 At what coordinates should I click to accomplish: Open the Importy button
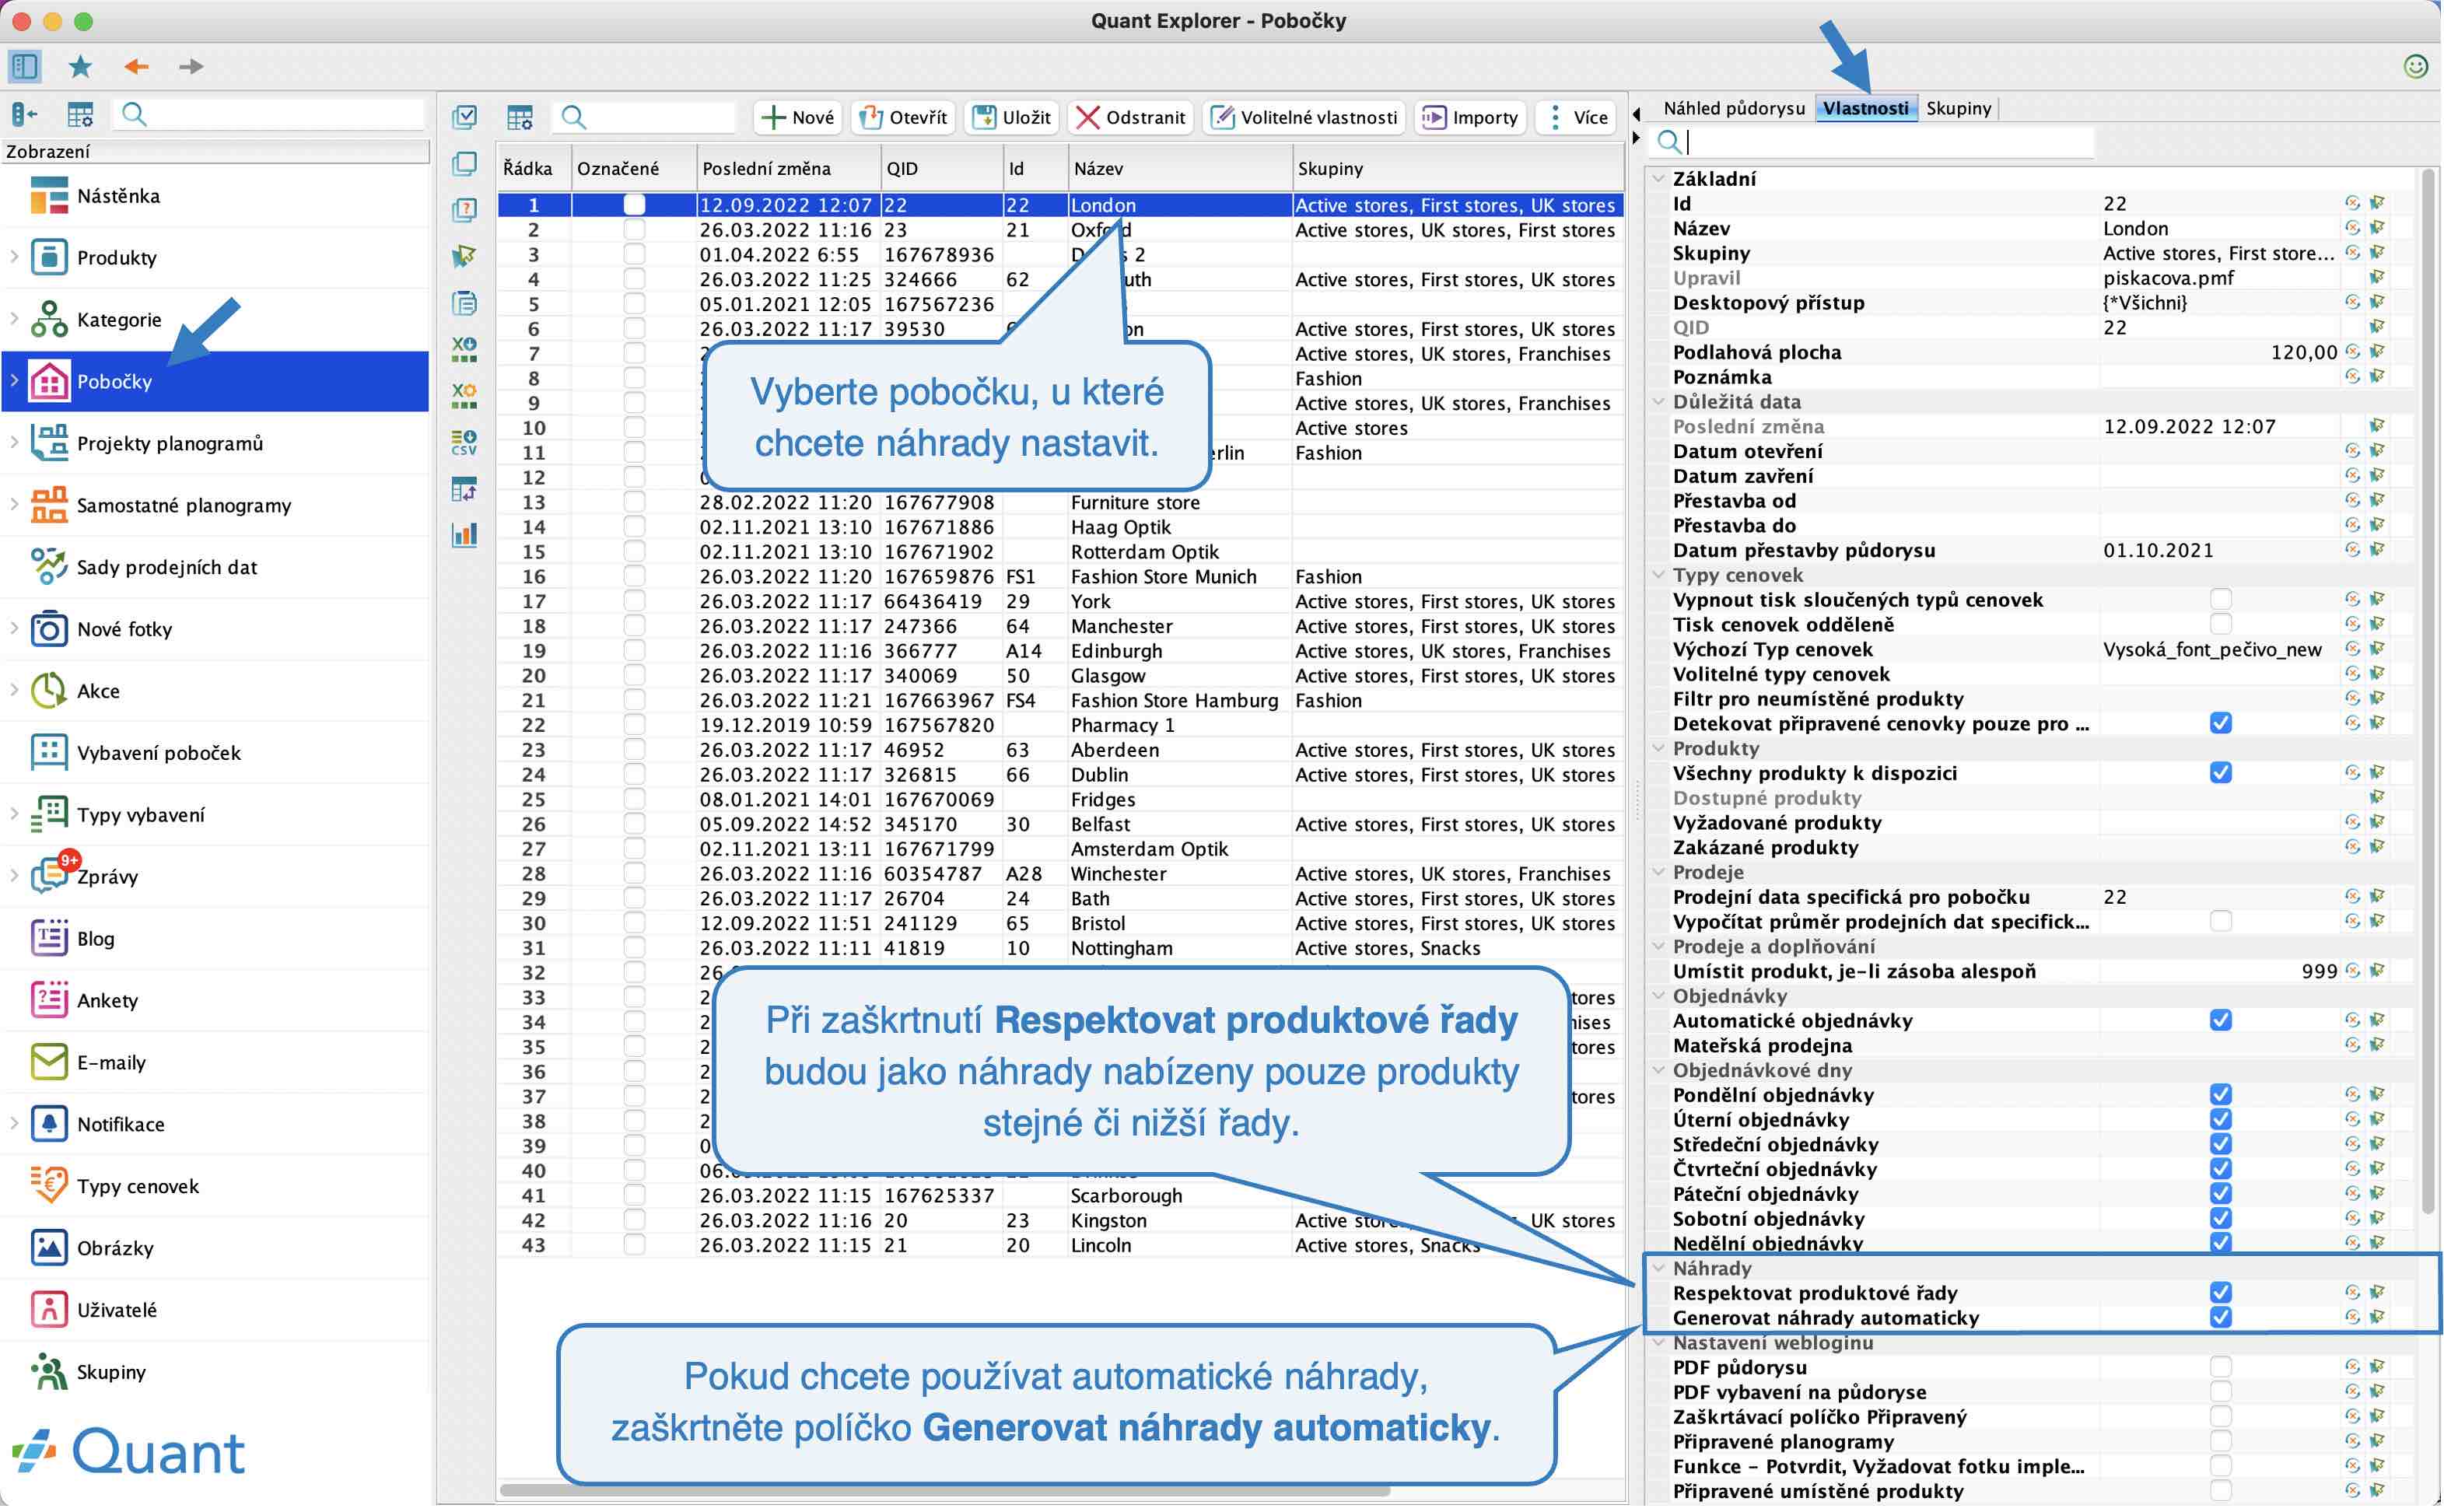coord(1471,118)
